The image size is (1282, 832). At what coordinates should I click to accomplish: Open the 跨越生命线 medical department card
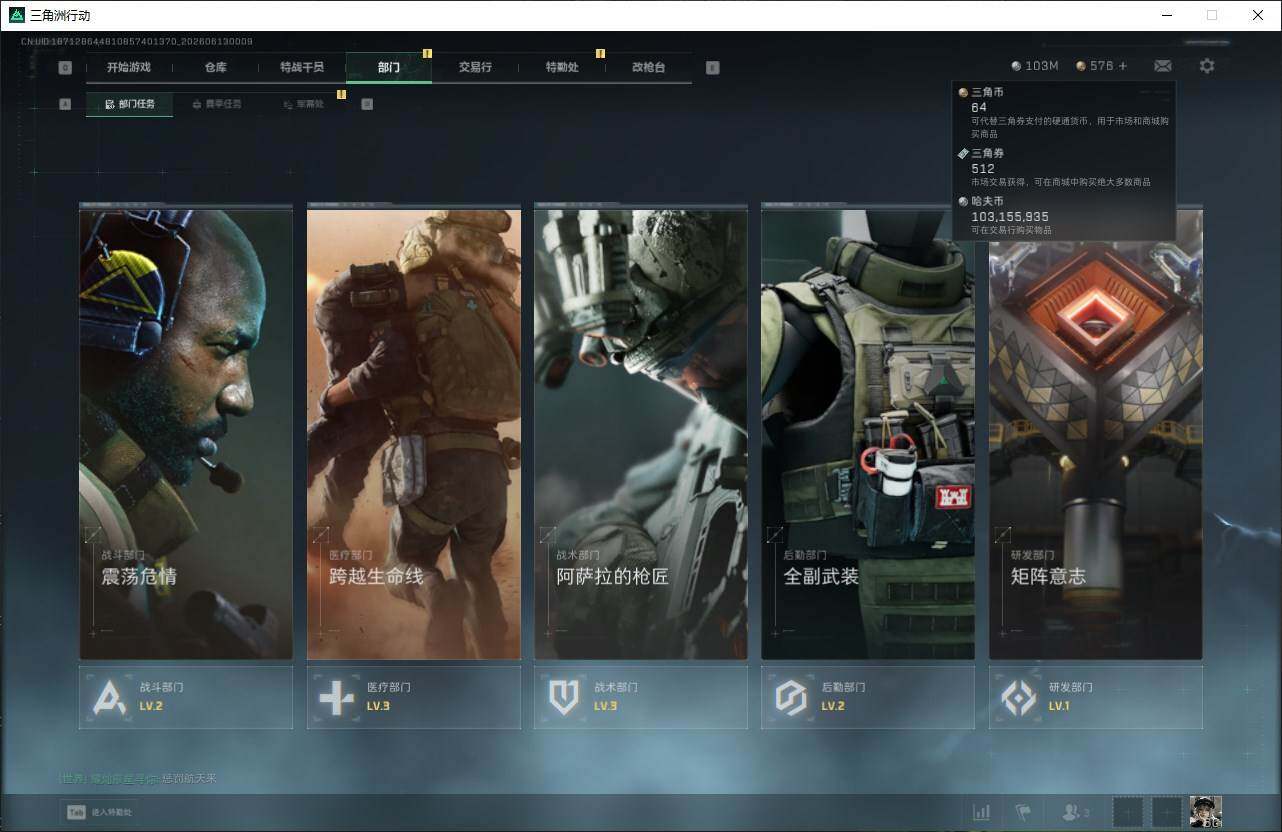pos(414,432)
